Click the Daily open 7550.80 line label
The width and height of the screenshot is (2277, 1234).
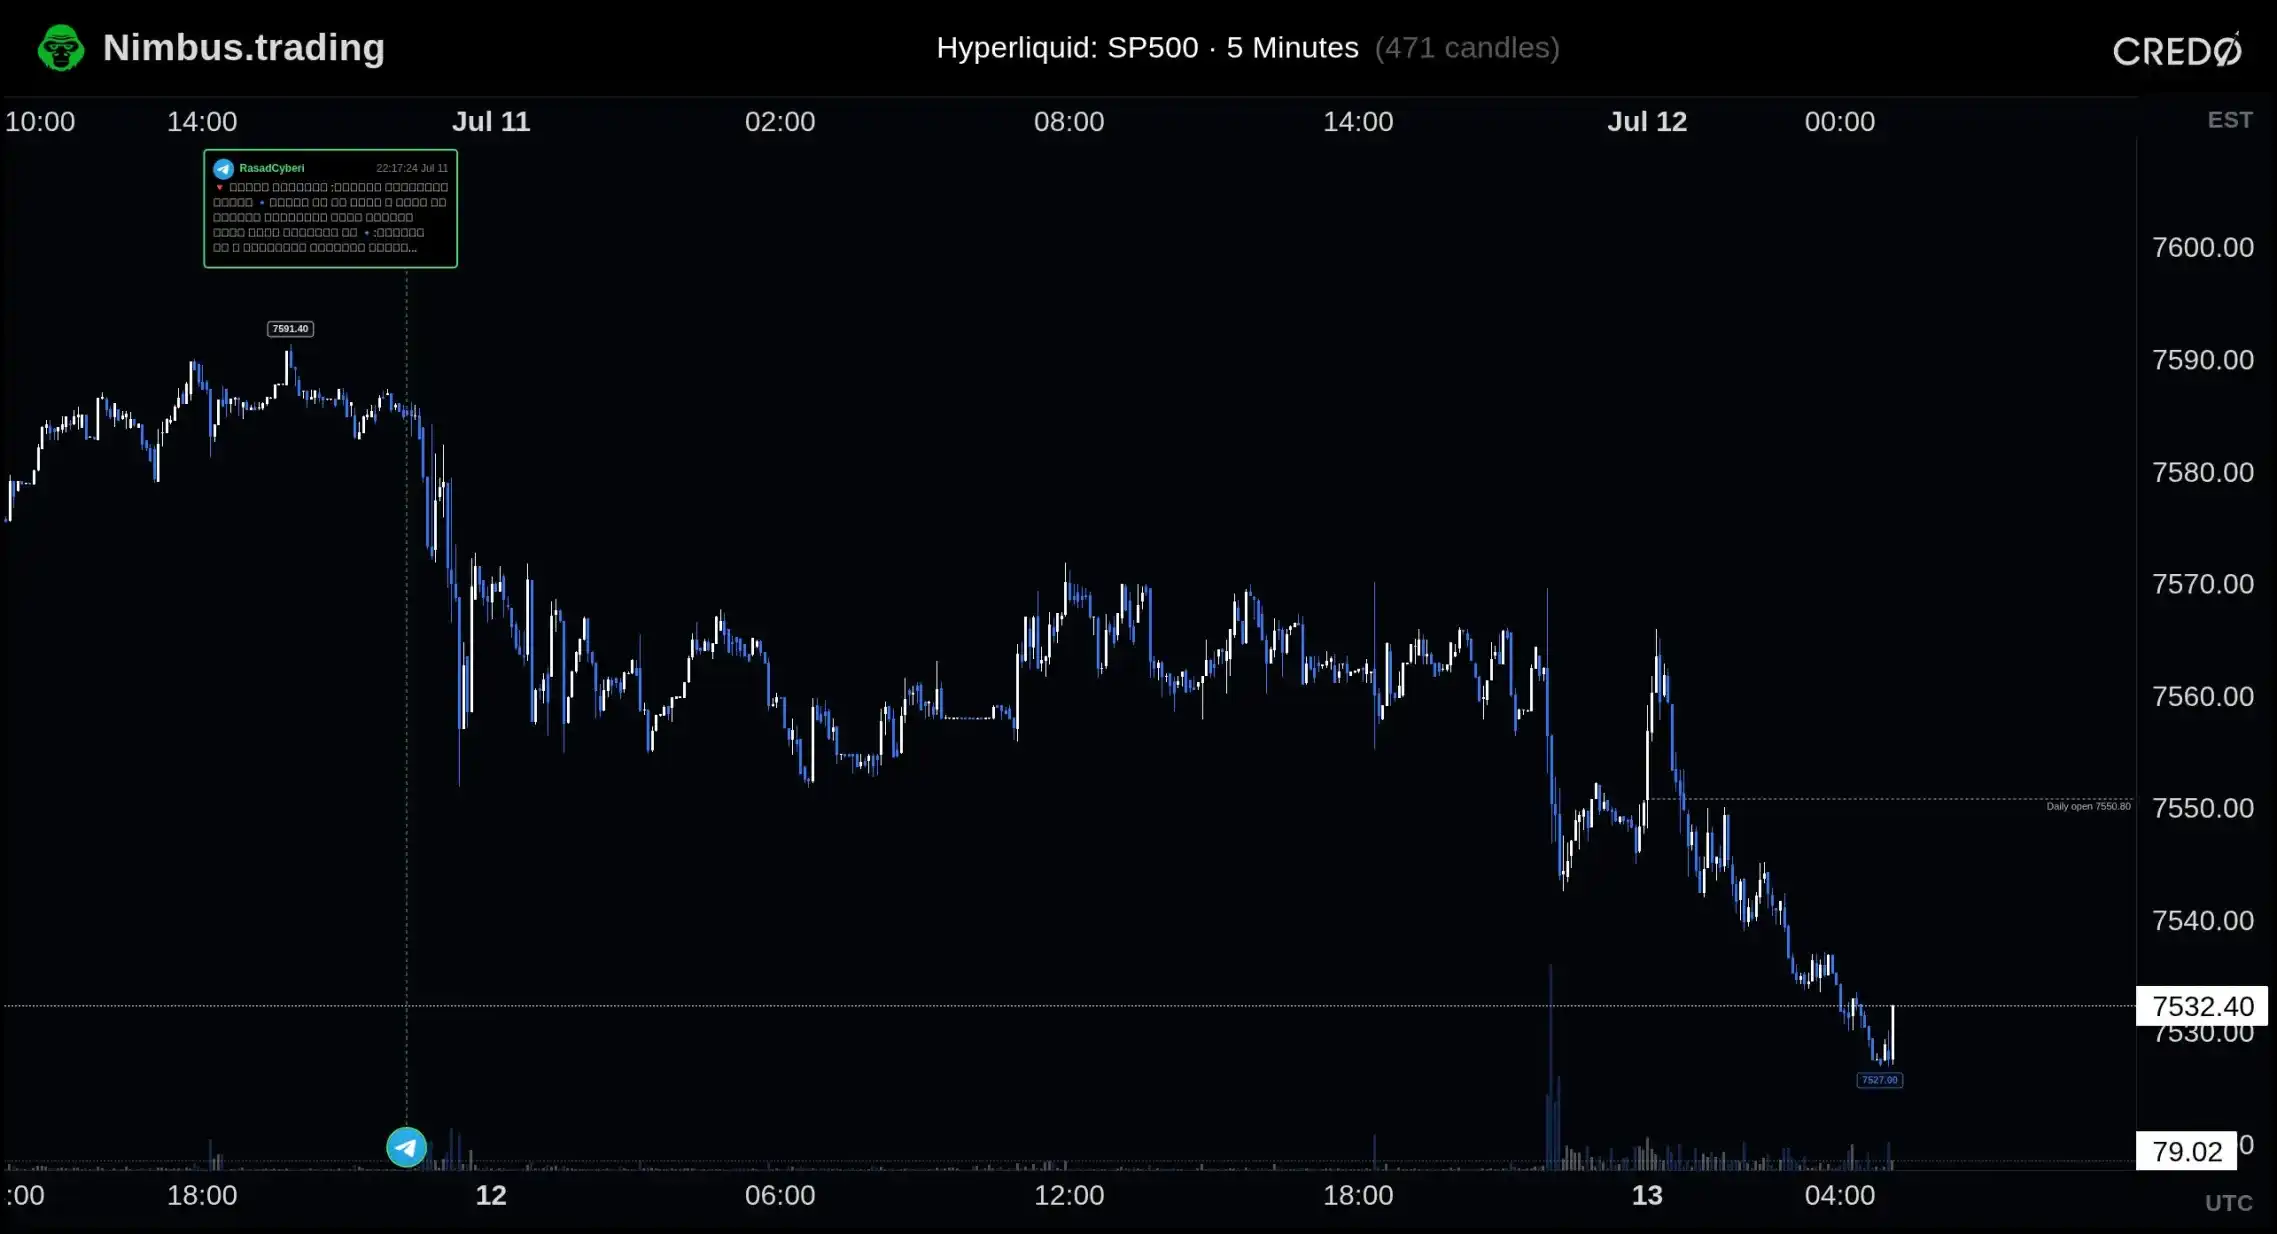point(2088,806)
